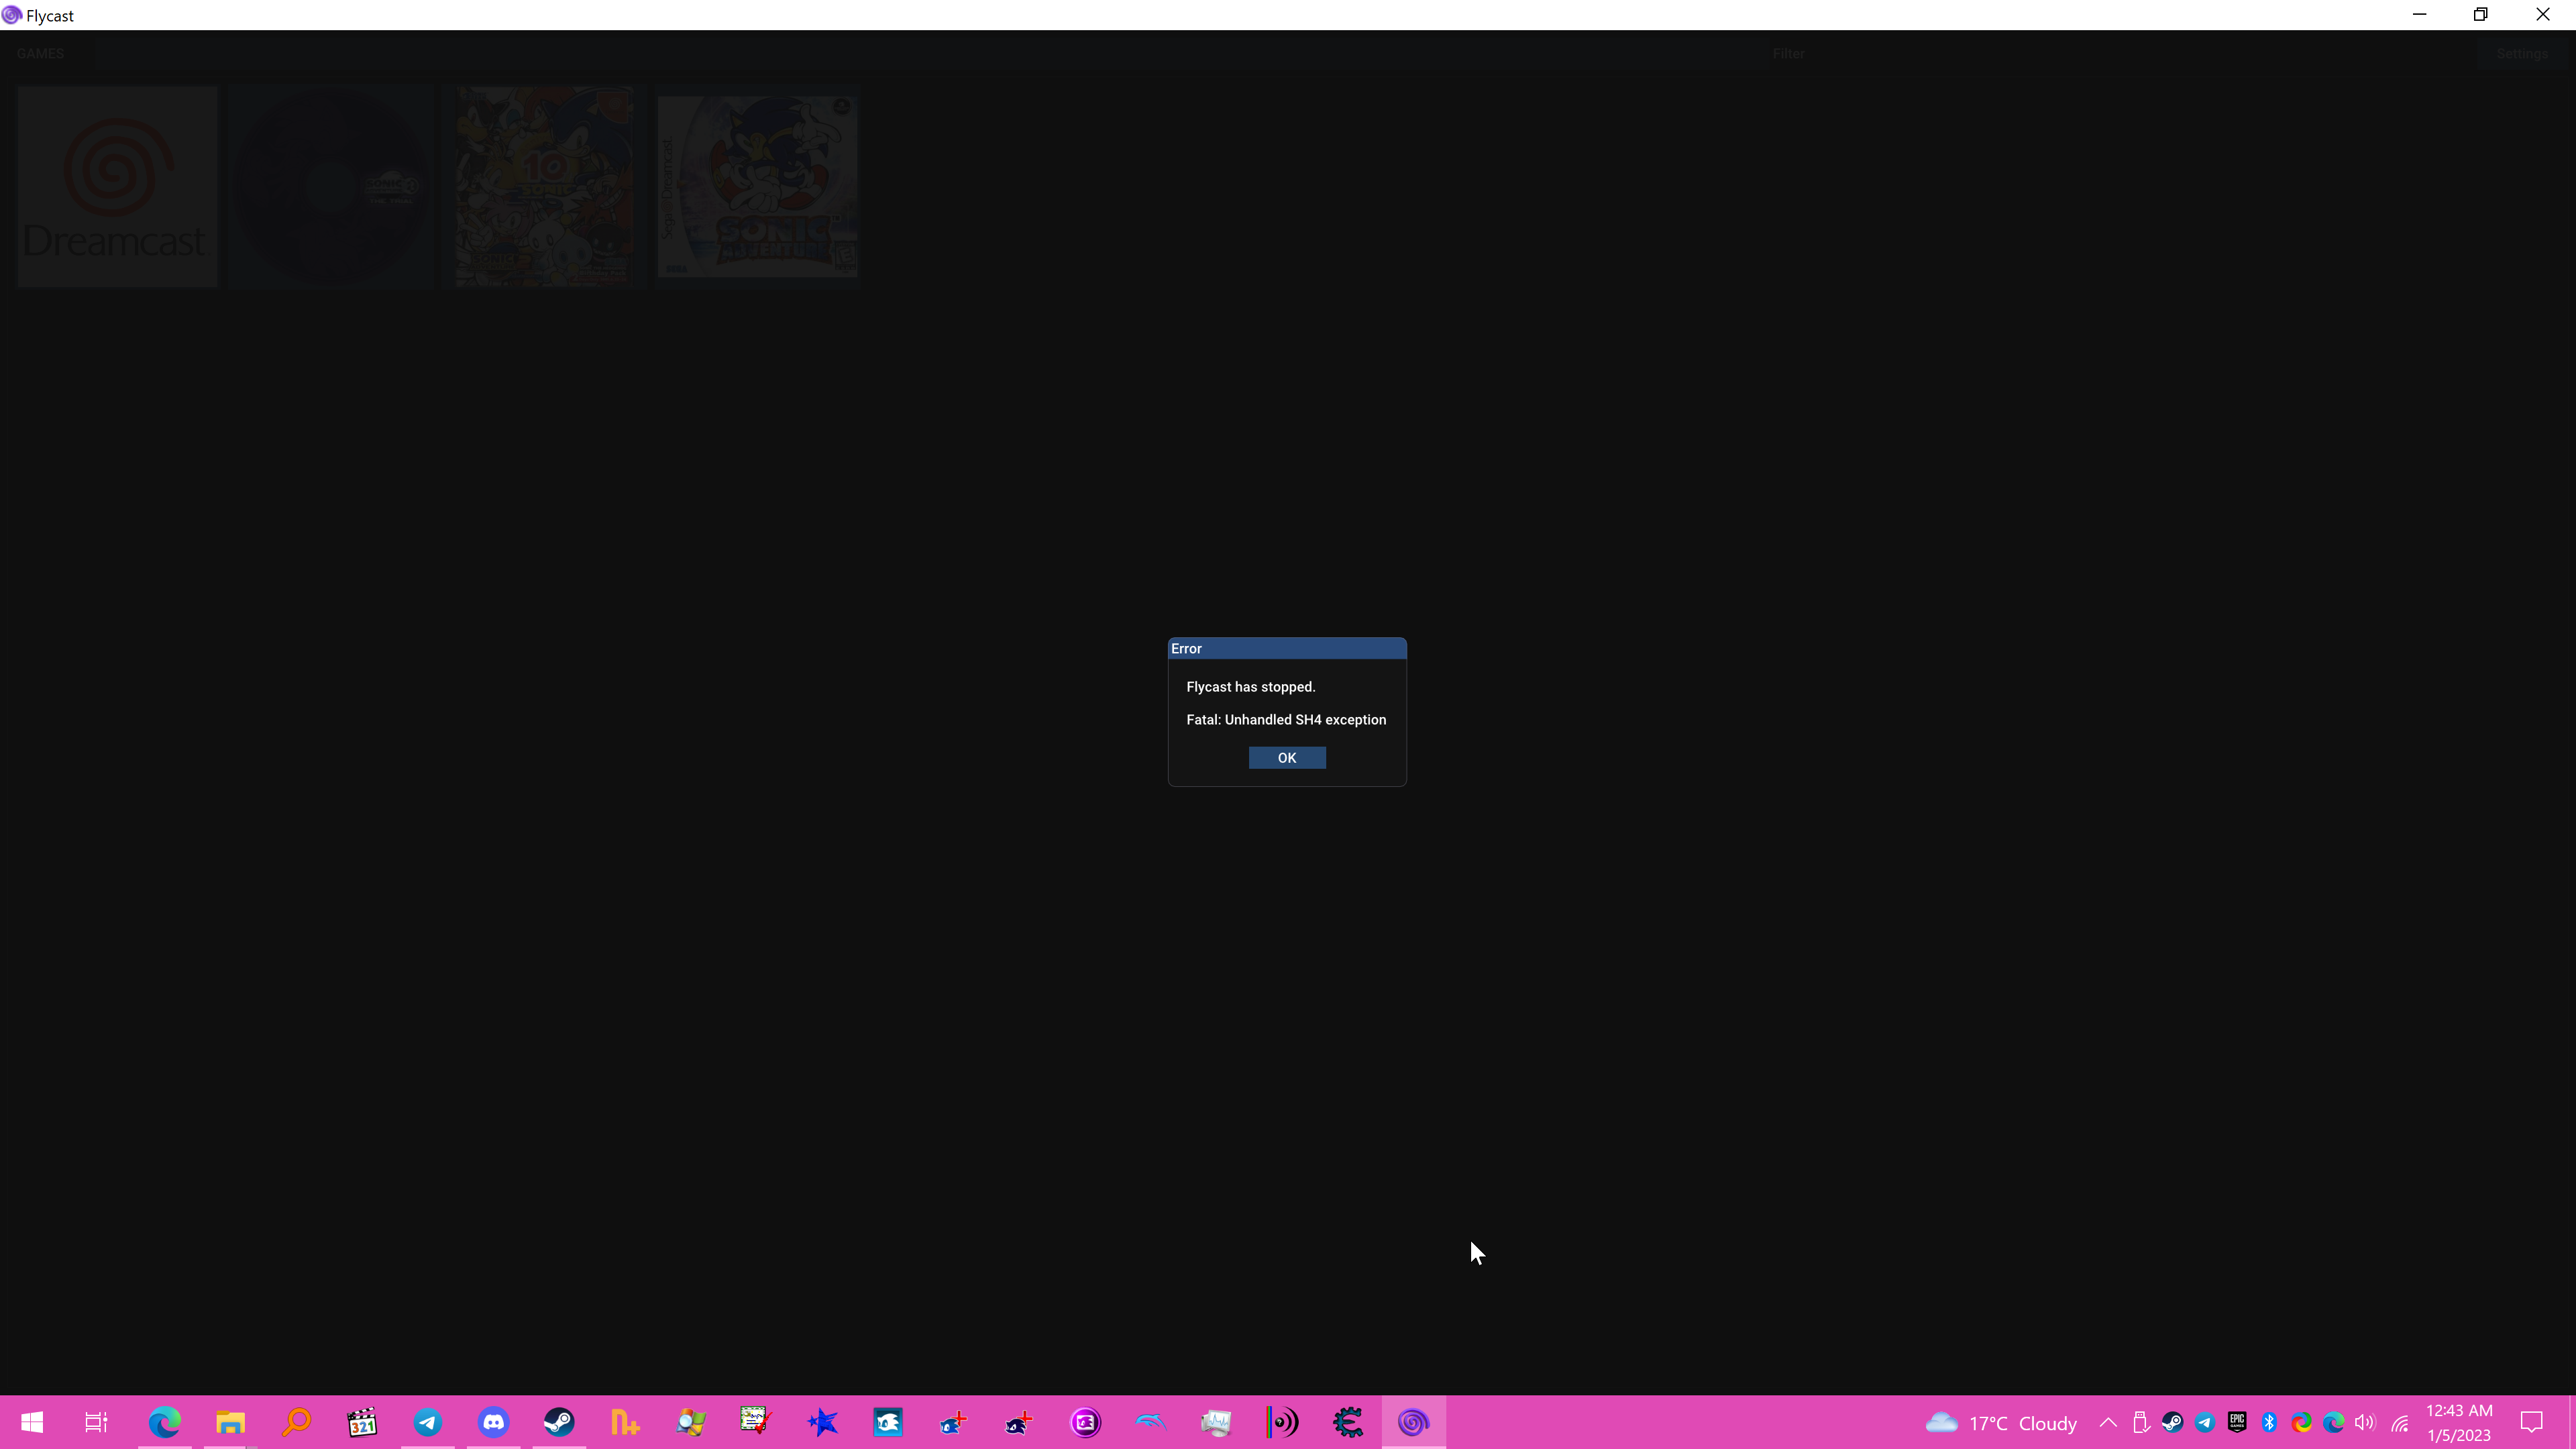The image size is (2576, 1449).
Task: Dismiss the error dialog with OK
Action: pyautogui.click(x=1286, y=757)
